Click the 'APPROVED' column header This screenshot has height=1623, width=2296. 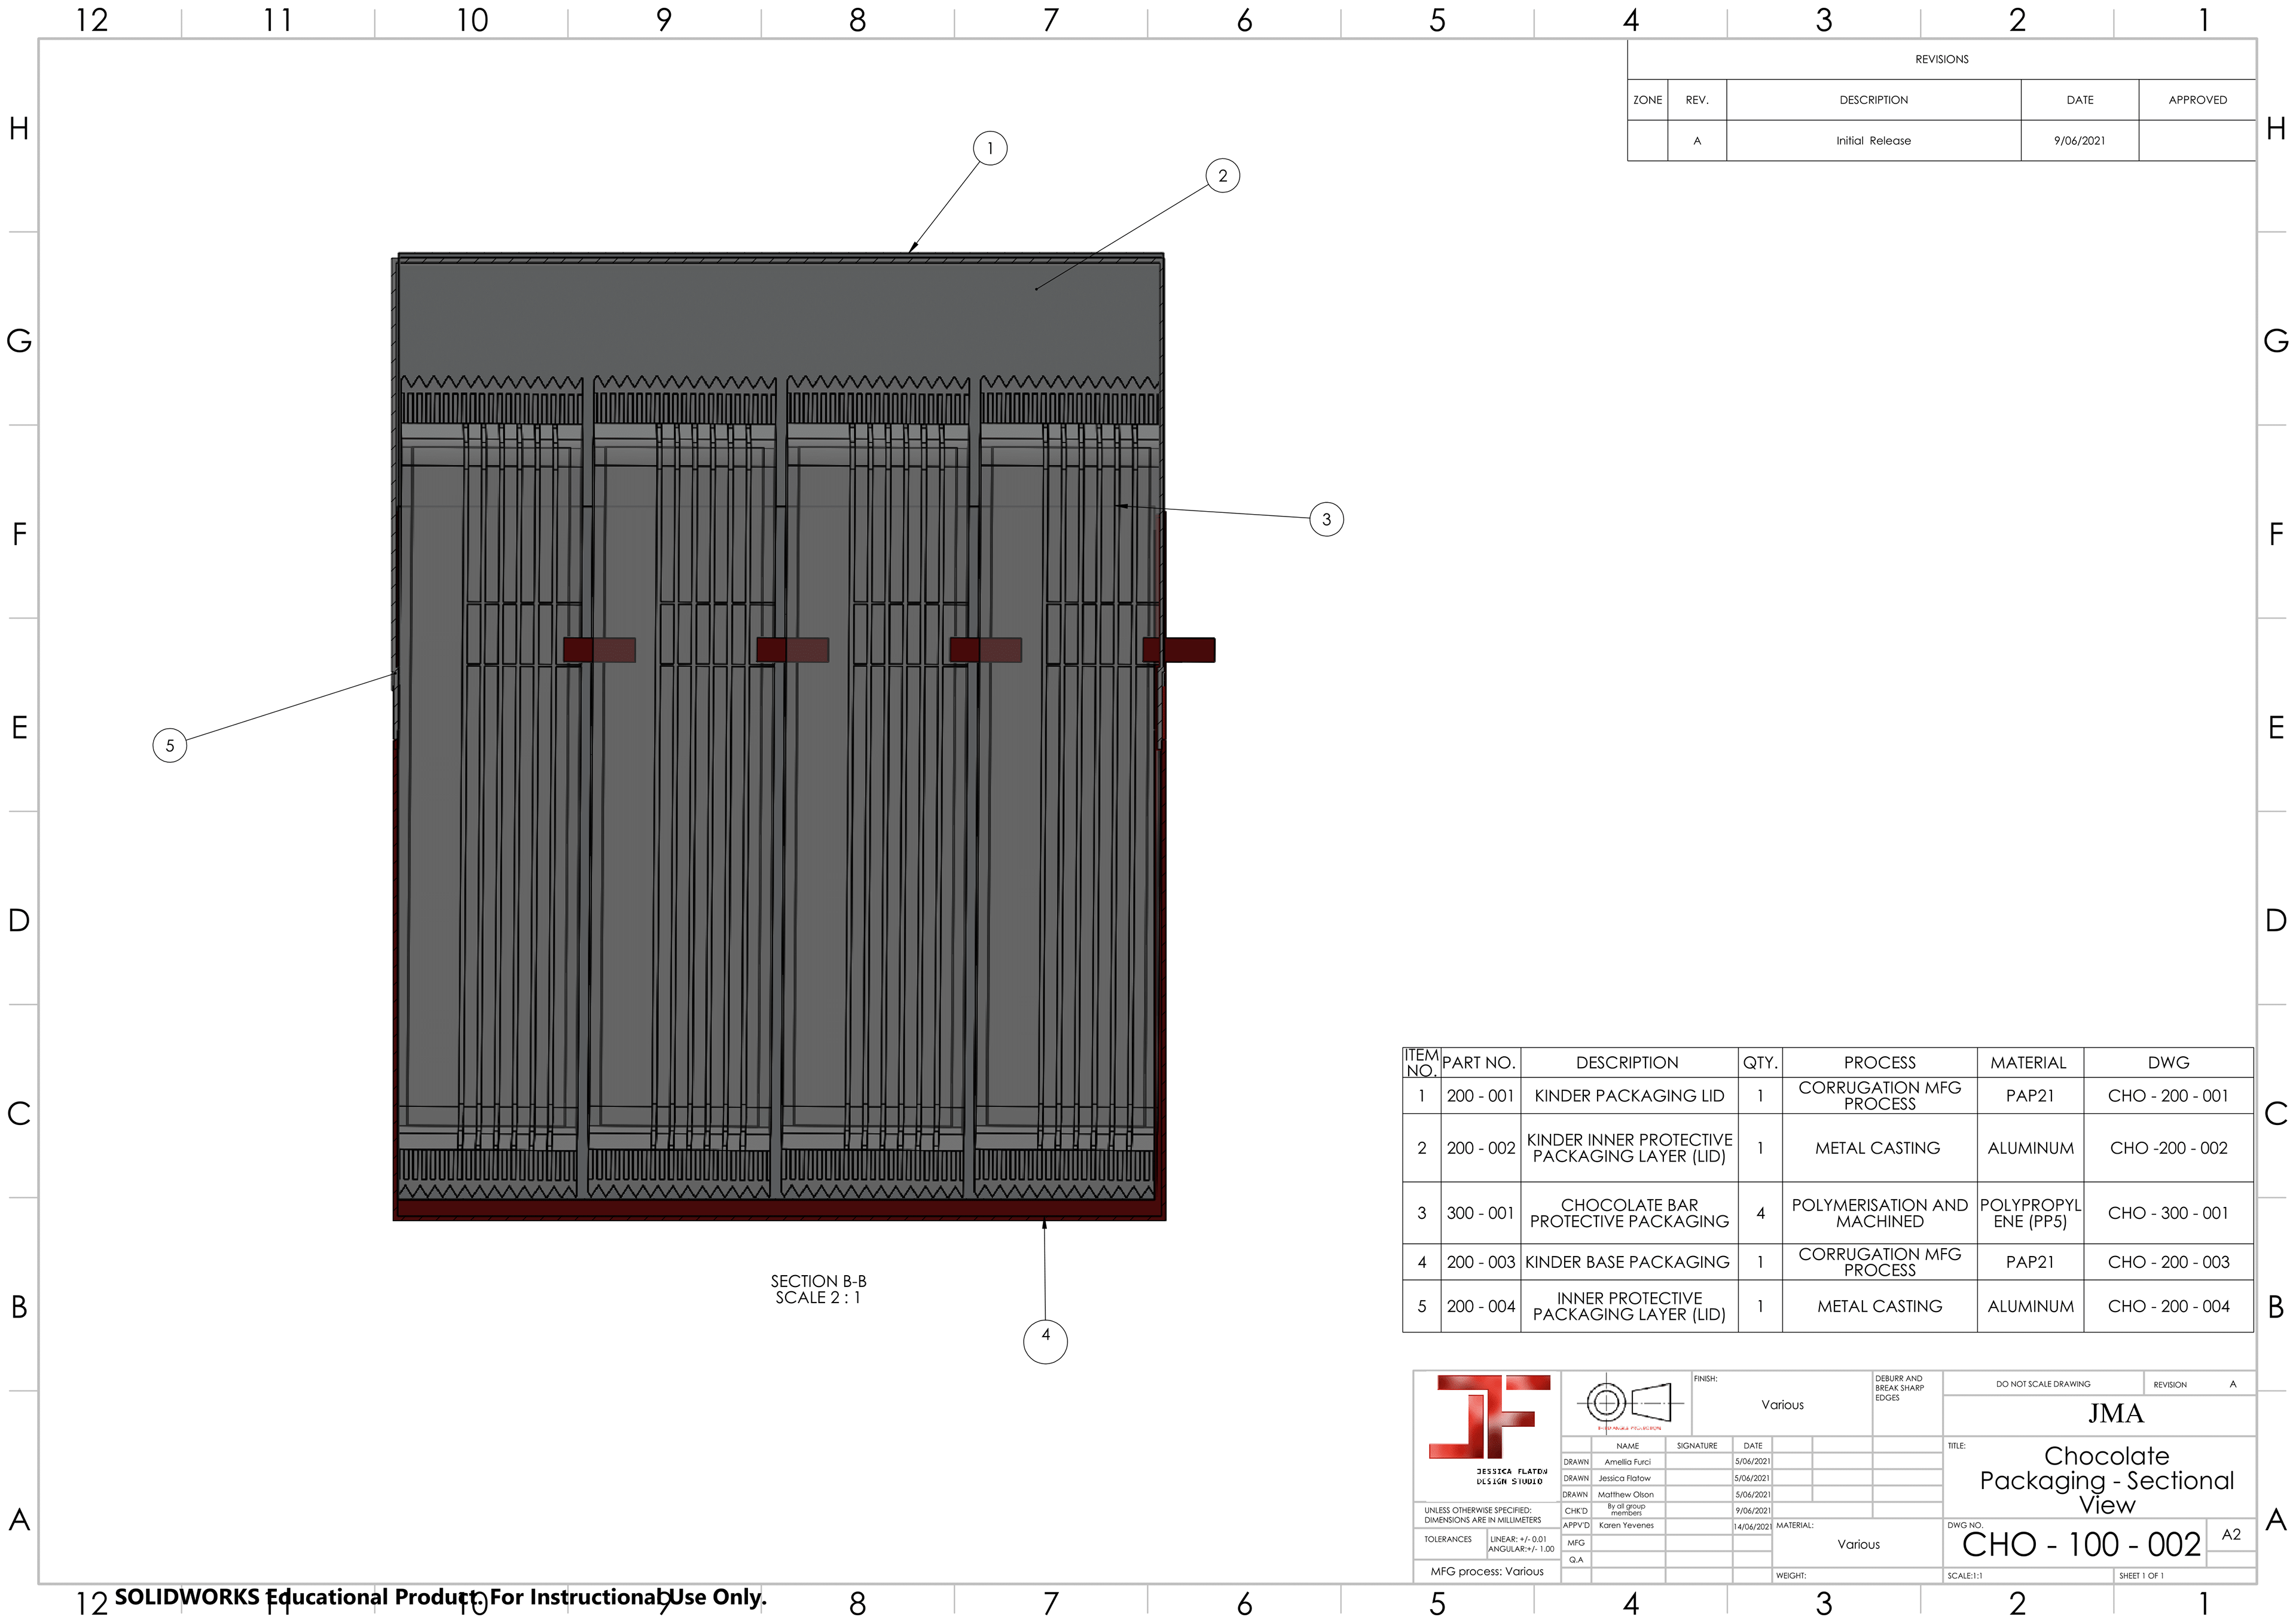(2197, 100)
